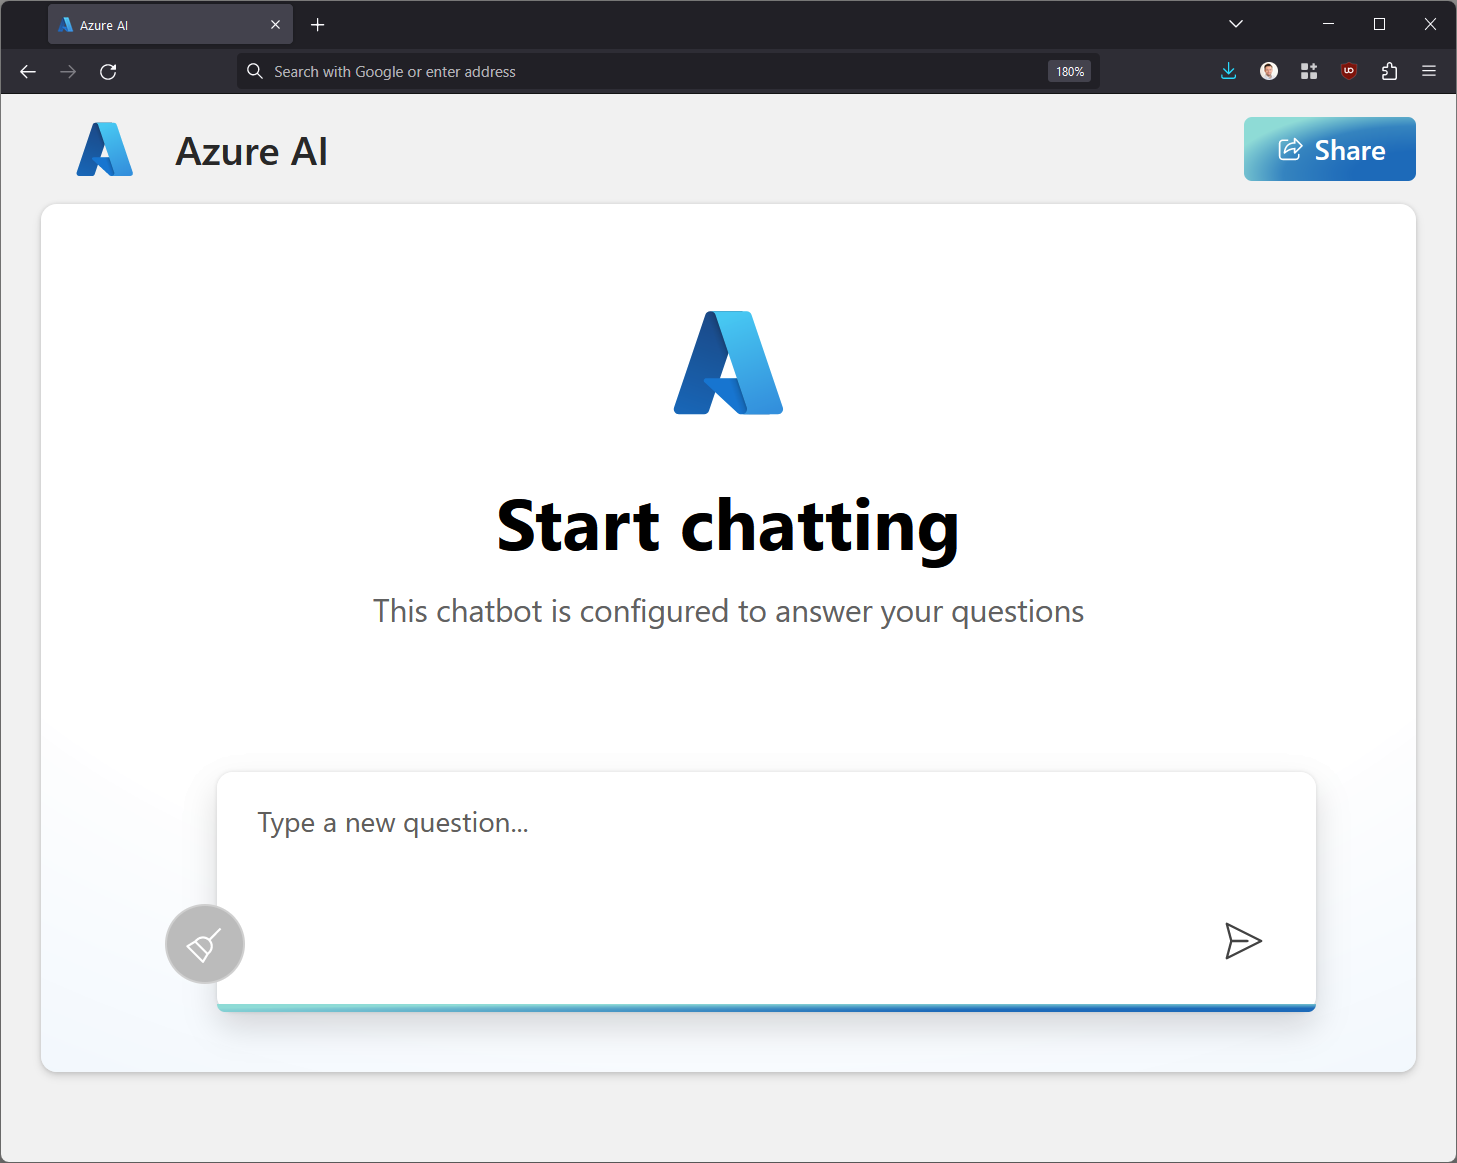The height and width of the screenshot is (1163, 1457).
Task: Click the 'Azure AI' header title
Action: point(252,151)
